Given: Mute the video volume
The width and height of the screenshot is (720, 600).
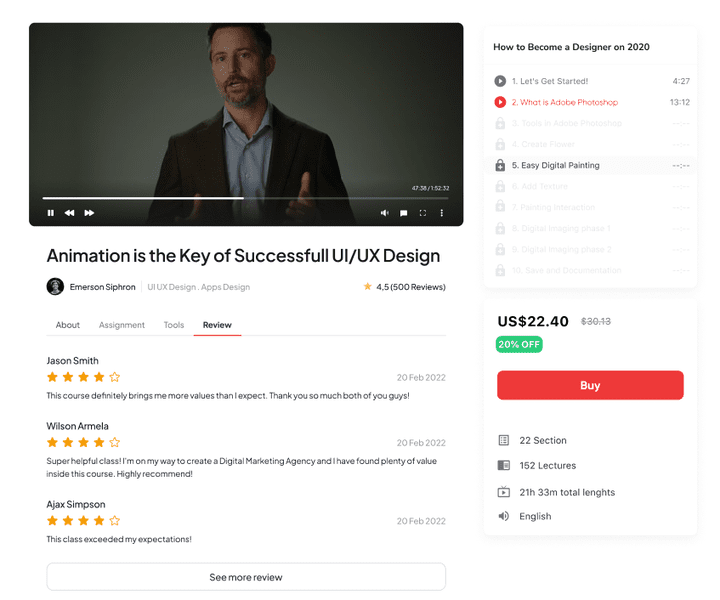Looking at the screenshot, I should pos(385,213).
